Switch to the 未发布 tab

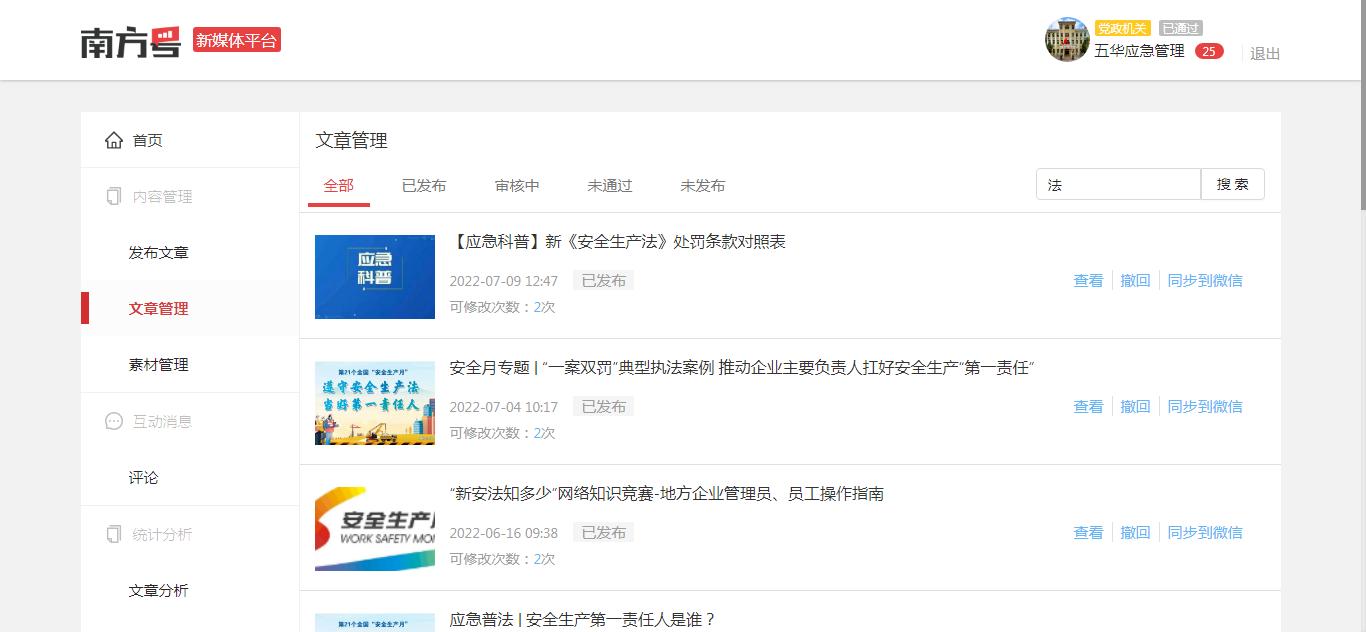point(703,185)
